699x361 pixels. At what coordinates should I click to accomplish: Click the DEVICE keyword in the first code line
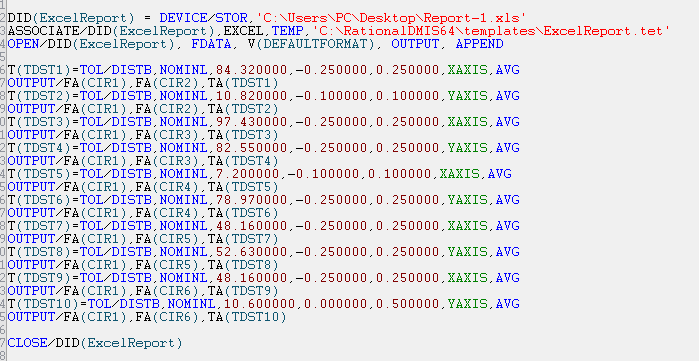[183, 18]
